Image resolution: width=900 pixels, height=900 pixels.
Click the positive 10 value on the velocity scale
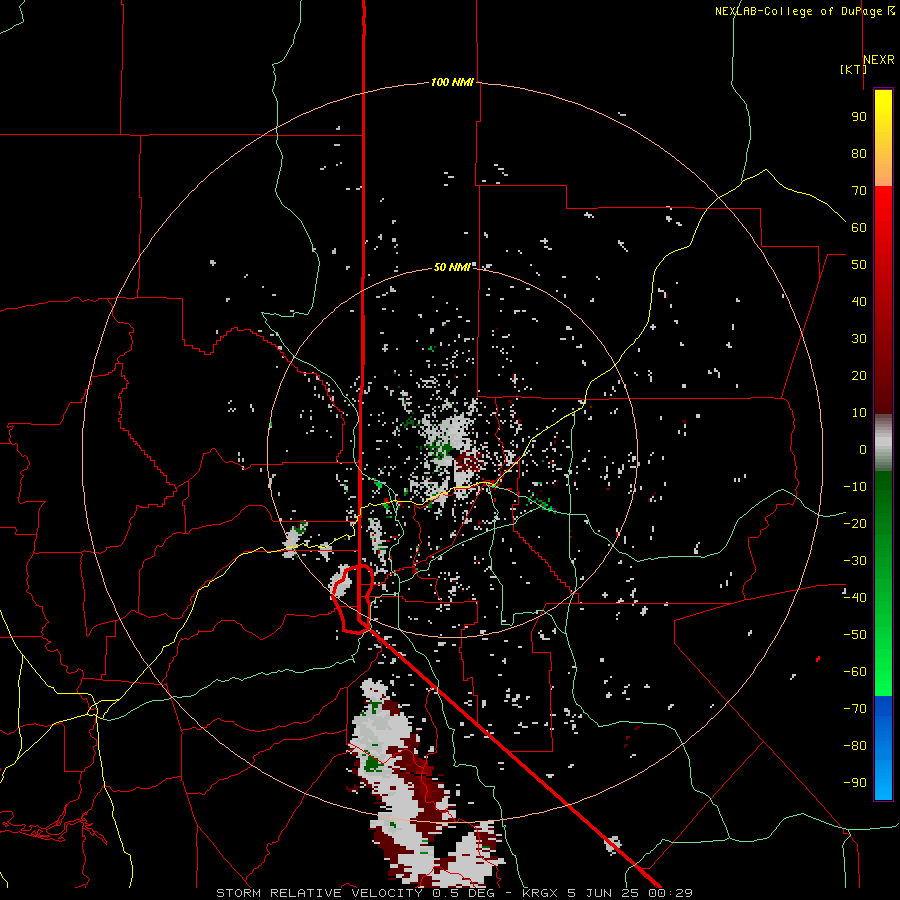tap(859, 413)
